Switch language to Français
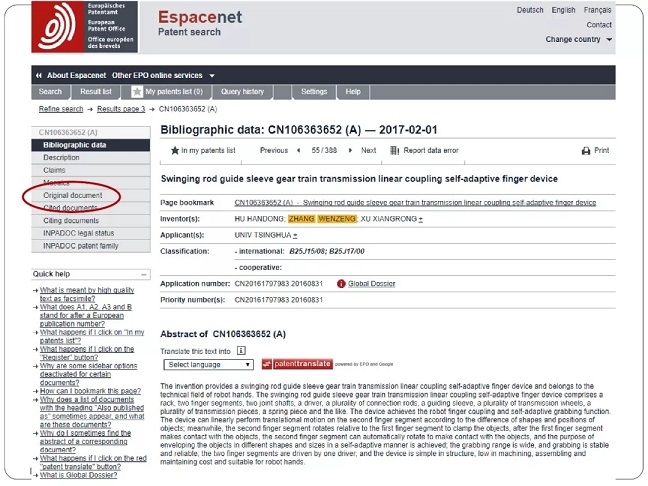 (597, 10)
